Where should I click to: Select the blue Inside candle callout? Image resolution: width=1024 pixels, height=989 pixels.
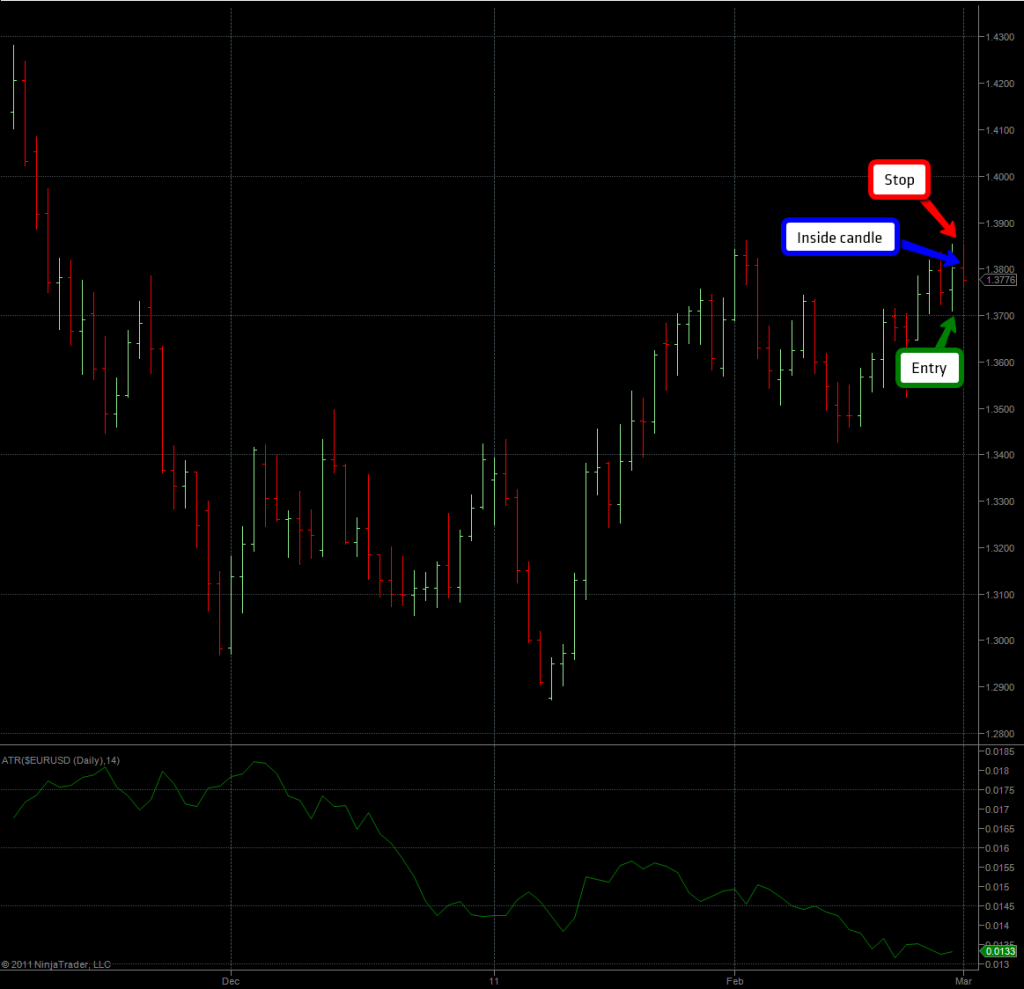[839, 238]
